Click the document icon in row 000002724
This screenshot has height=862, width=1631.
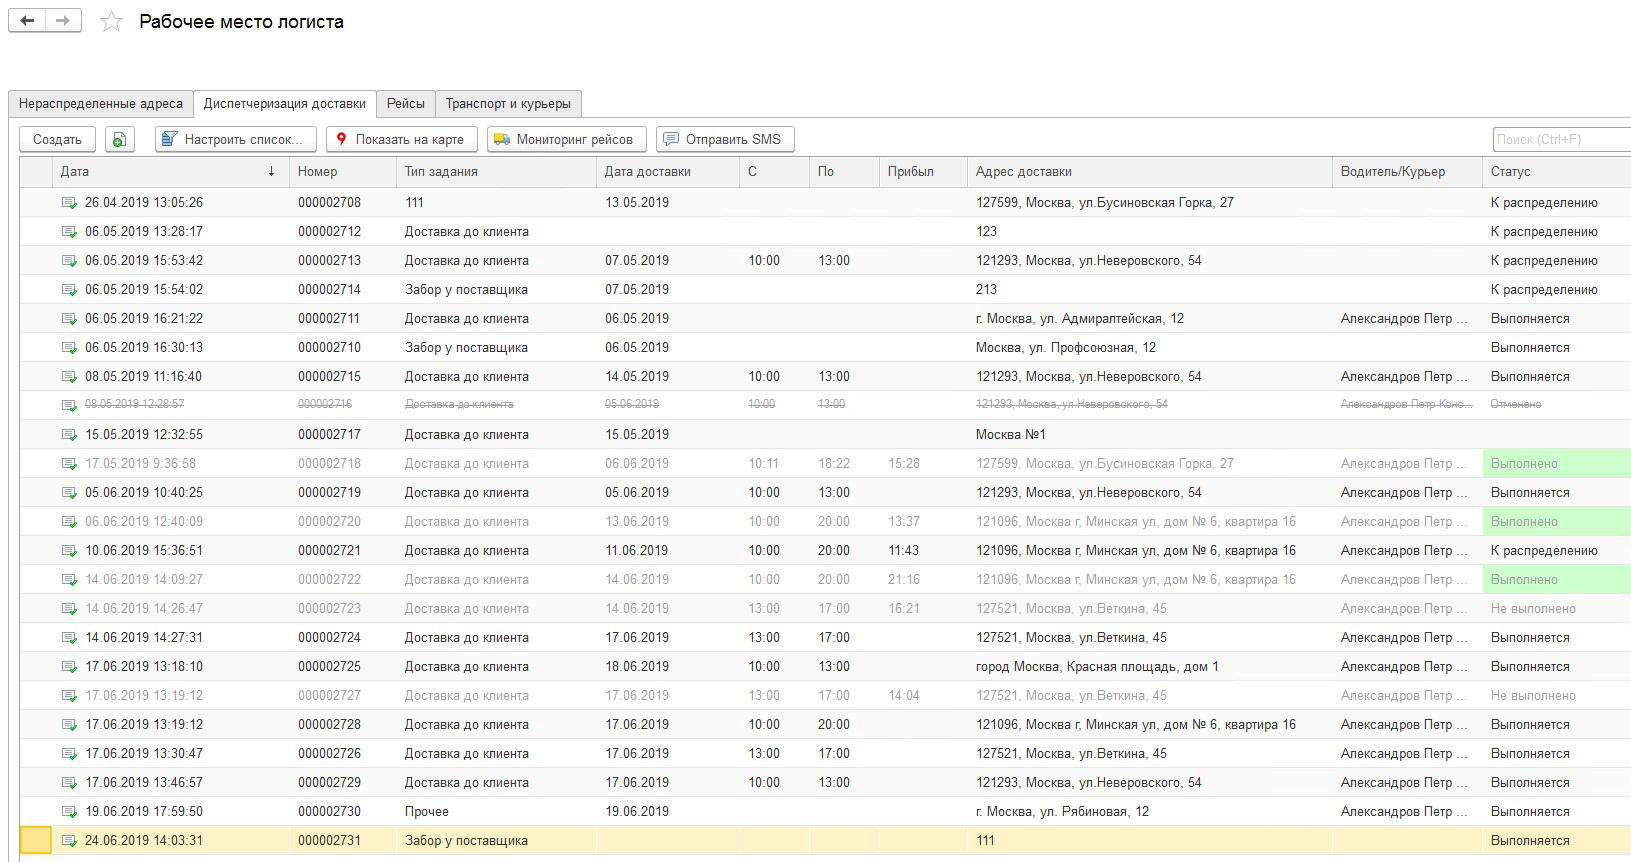point(69,637)
